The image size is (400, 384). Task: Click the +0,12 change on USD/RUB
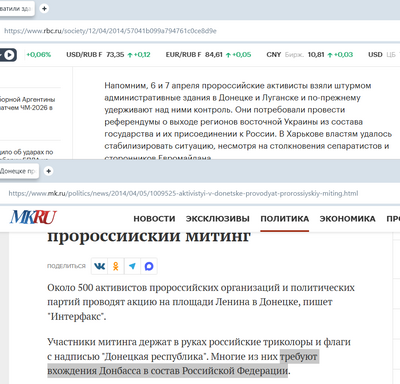coord(139,55)
